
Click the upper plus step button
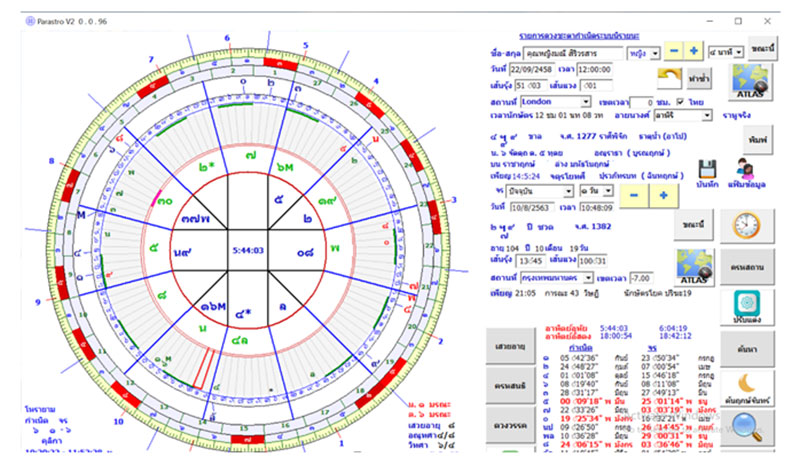[693, 51]
